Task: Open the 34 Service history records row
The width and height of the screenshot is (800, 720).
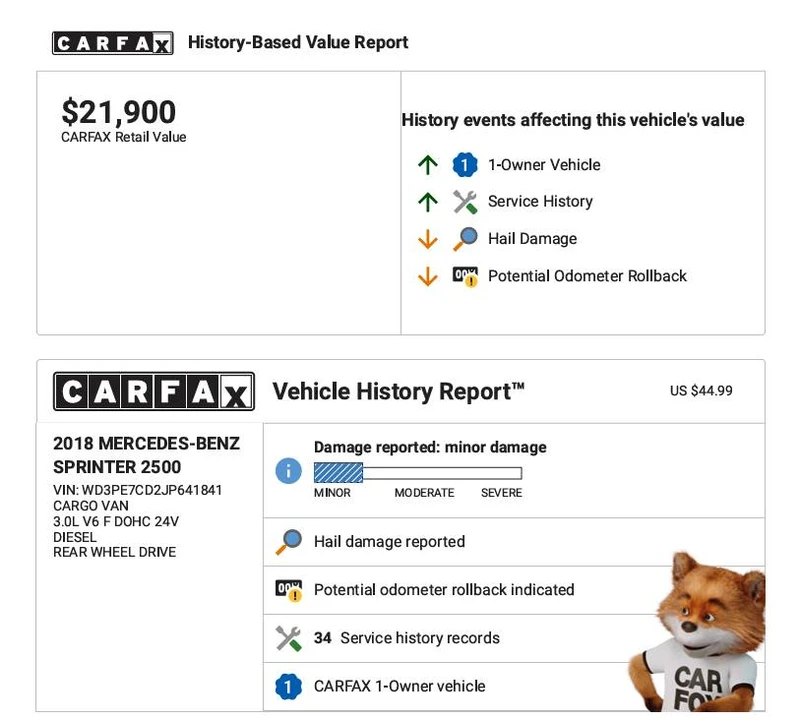Action: [x=514, y=638]
